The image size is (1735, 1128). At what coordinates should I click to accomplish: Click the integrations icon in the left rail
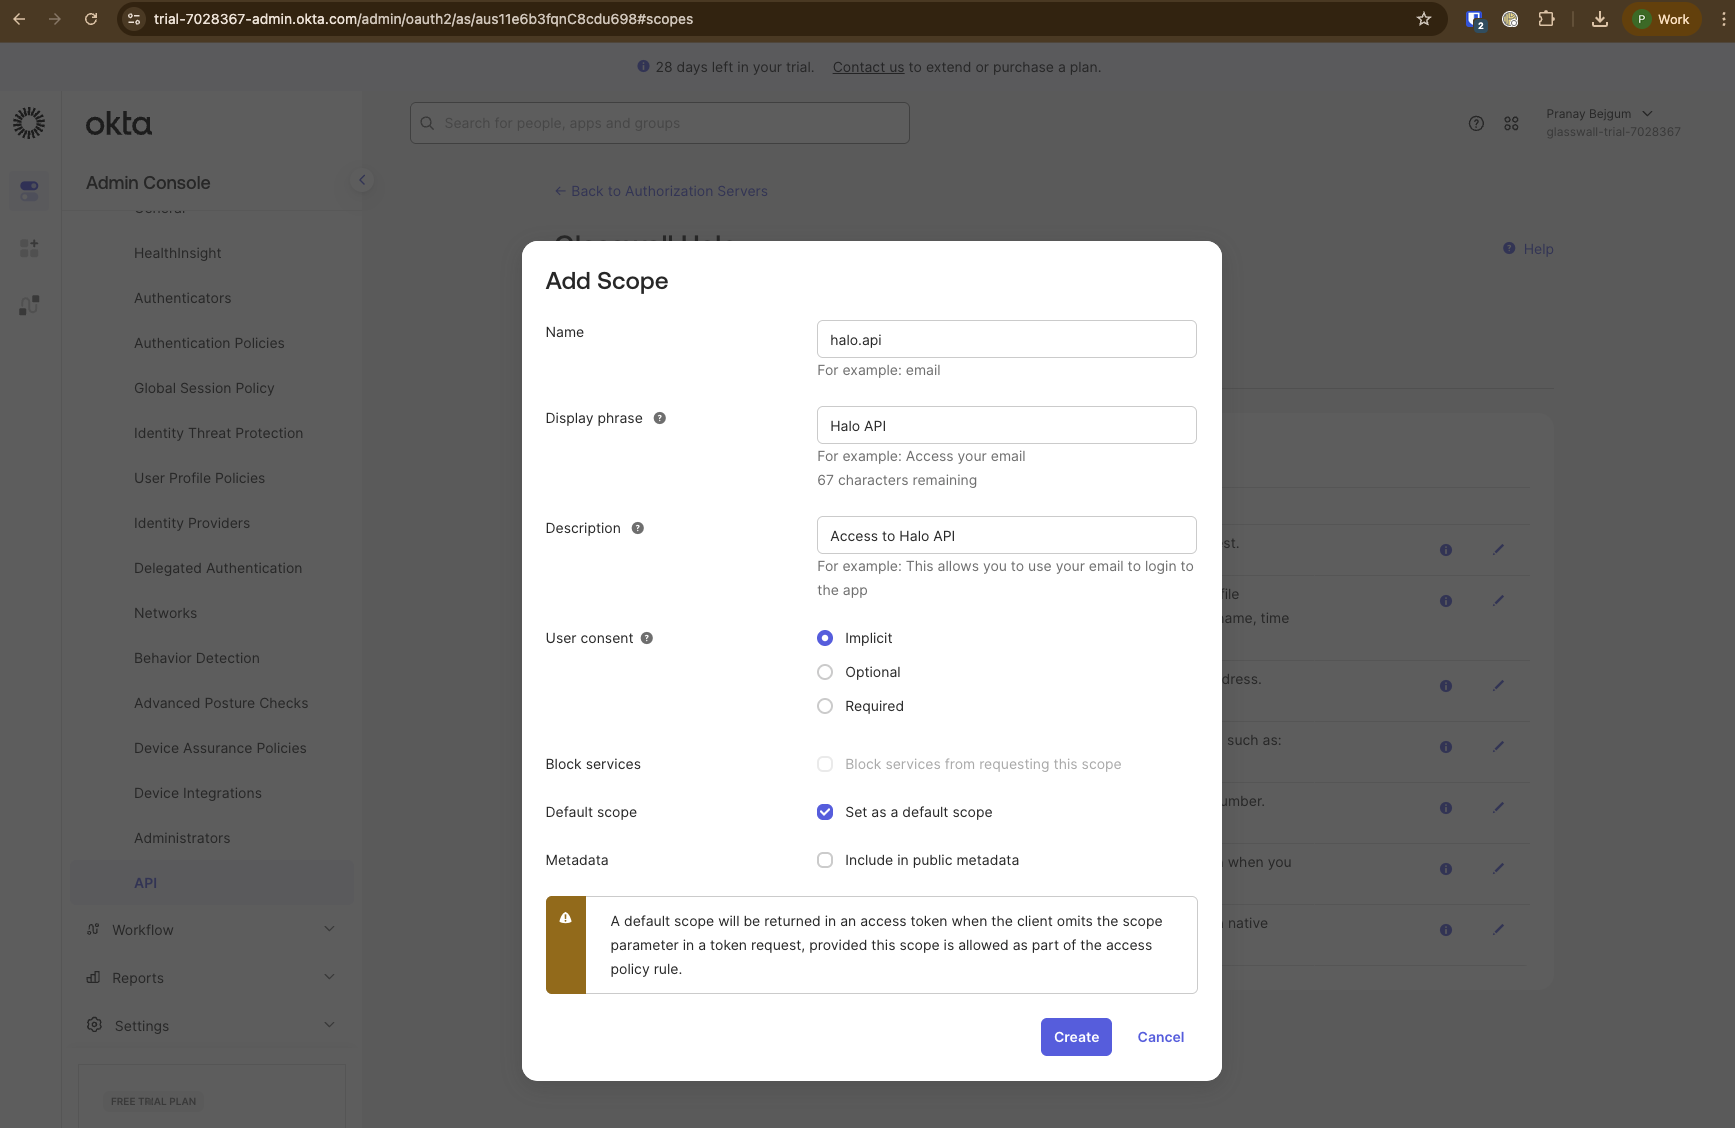[x=28, y=305]
